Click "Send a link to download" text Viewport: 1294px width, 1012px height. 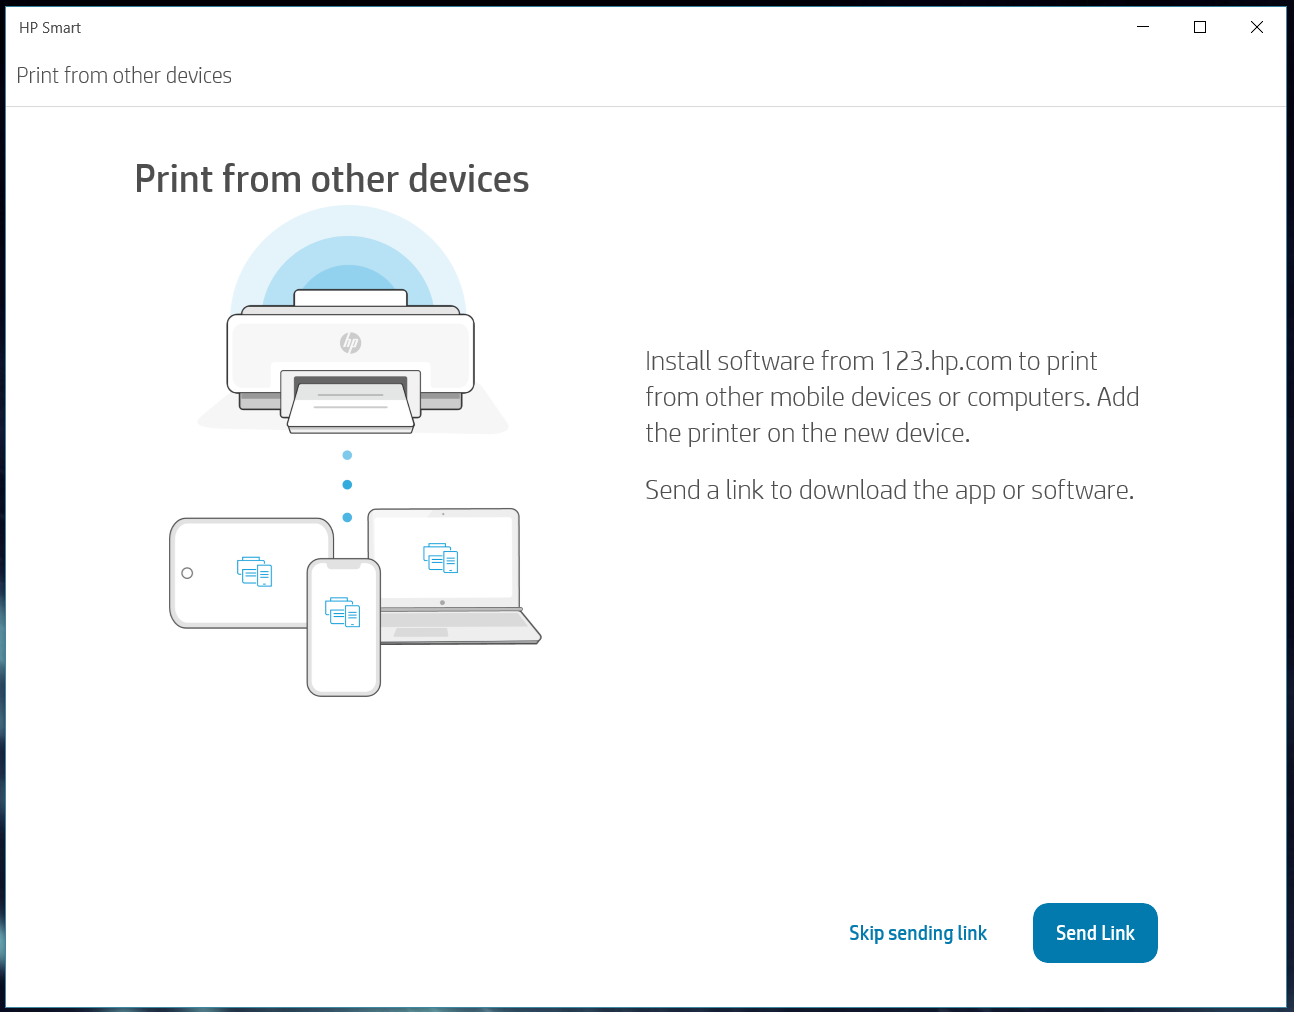[890, 490]
